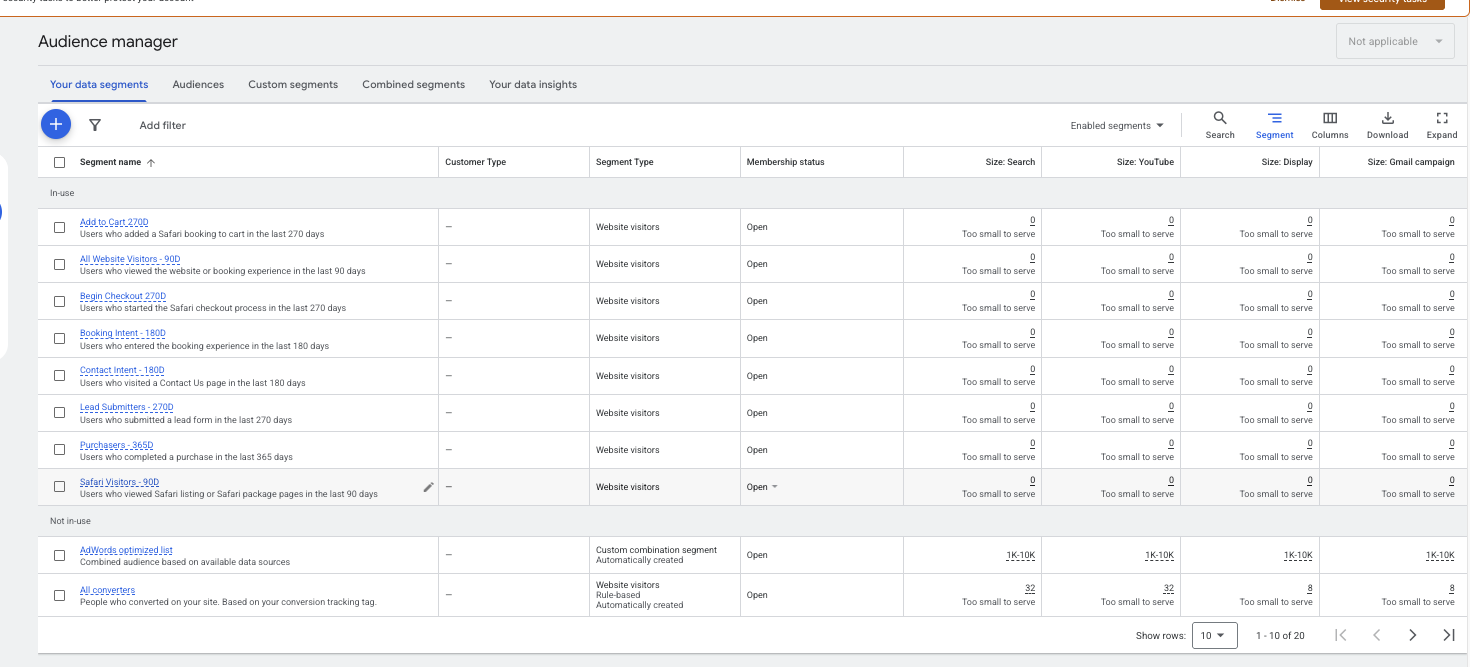The image size is (1470, 667).
Task: Open the Your data insights tab
Action: point(533,85)
